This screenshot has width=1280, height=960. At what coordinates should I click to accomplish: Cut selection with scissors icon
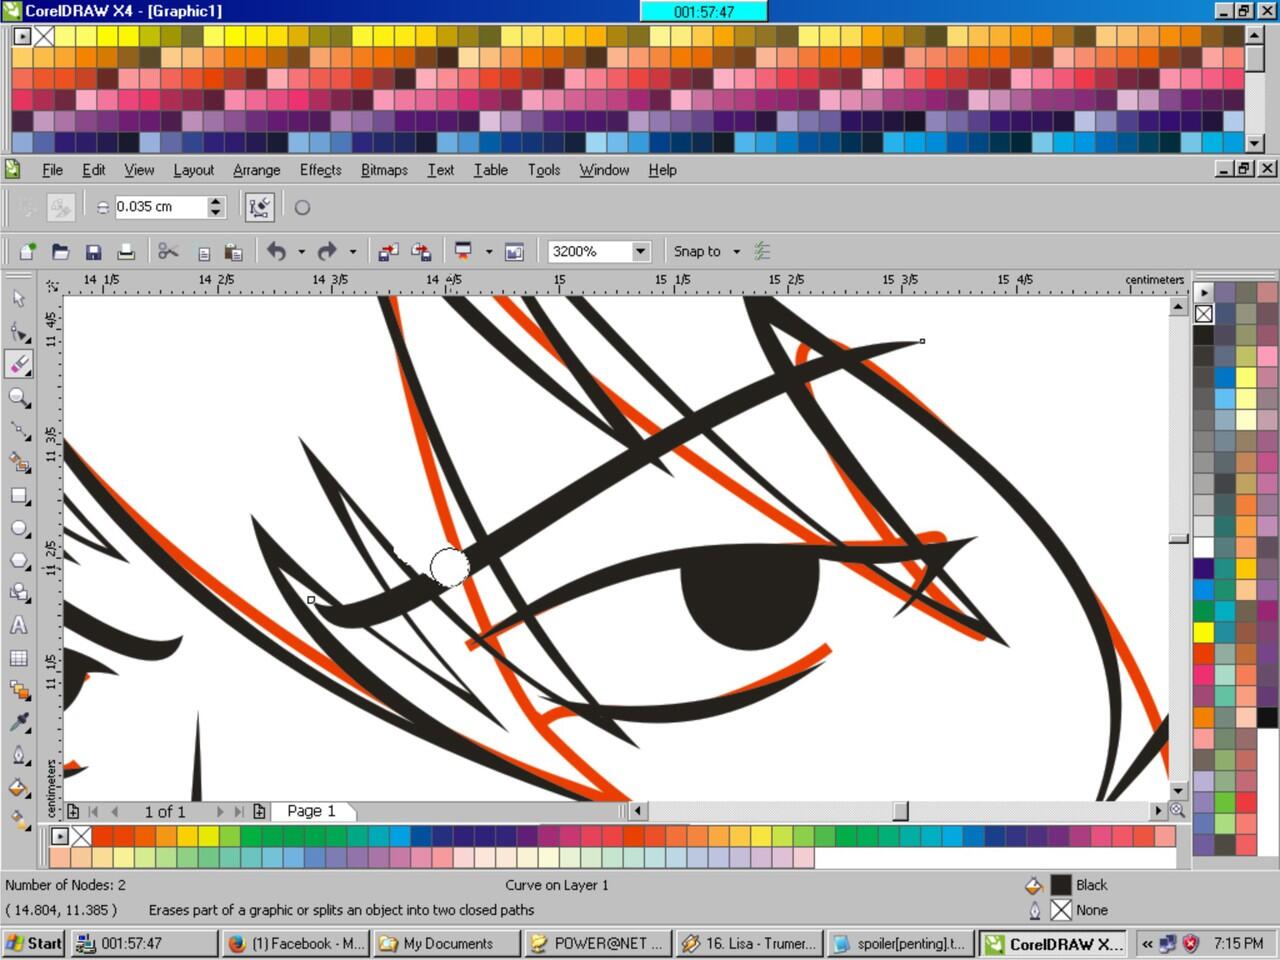(x=168, y=252)
